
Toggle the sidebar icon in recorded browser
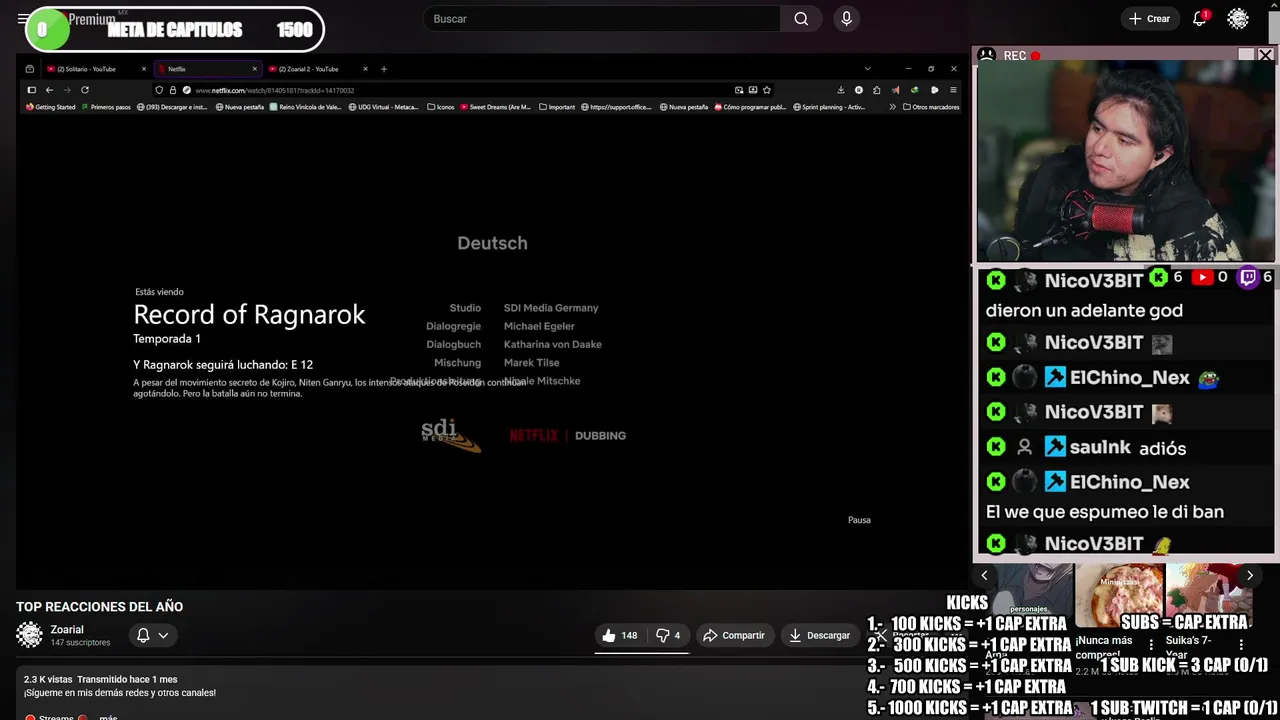31,90
